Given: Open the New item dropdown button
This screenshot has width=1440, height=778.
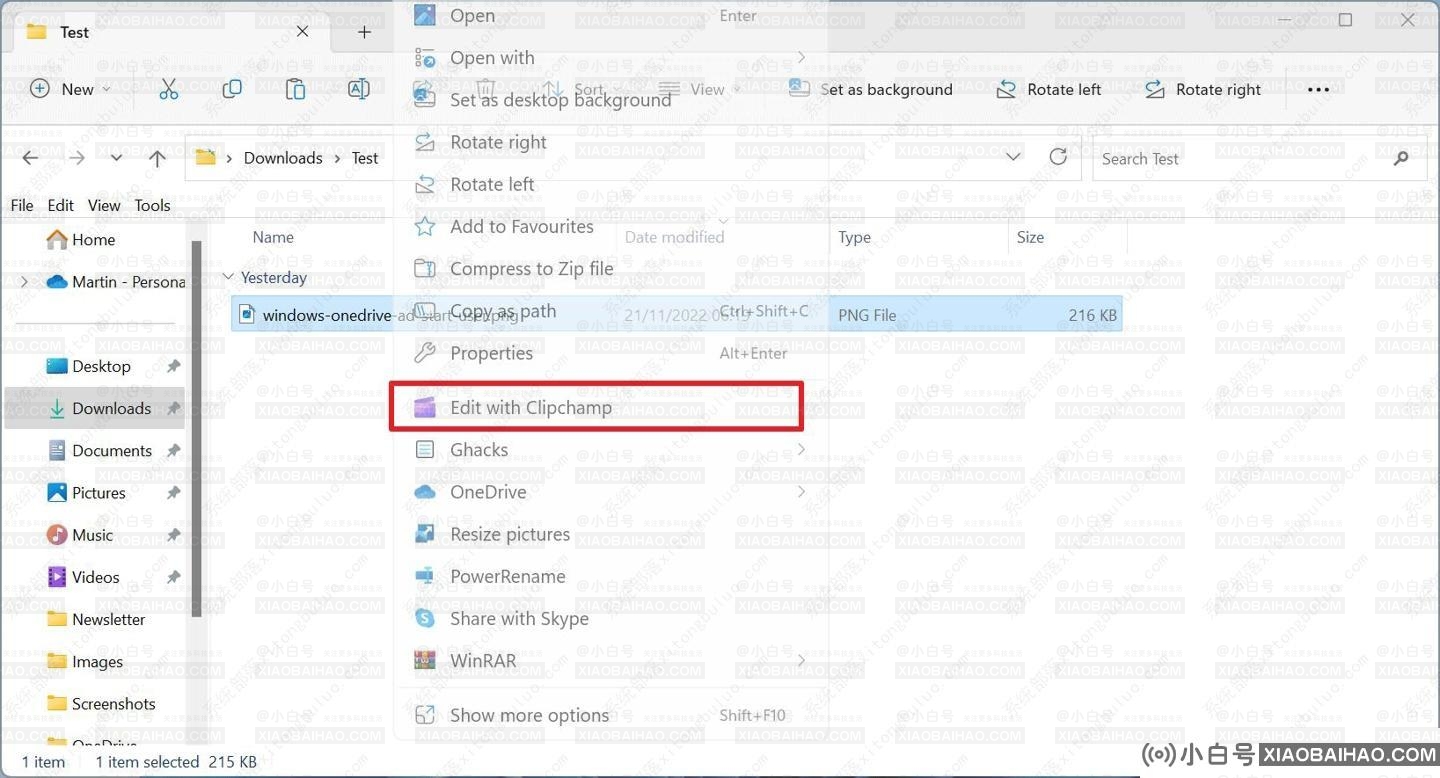Looking at the screenshot, I should [70, 89].
